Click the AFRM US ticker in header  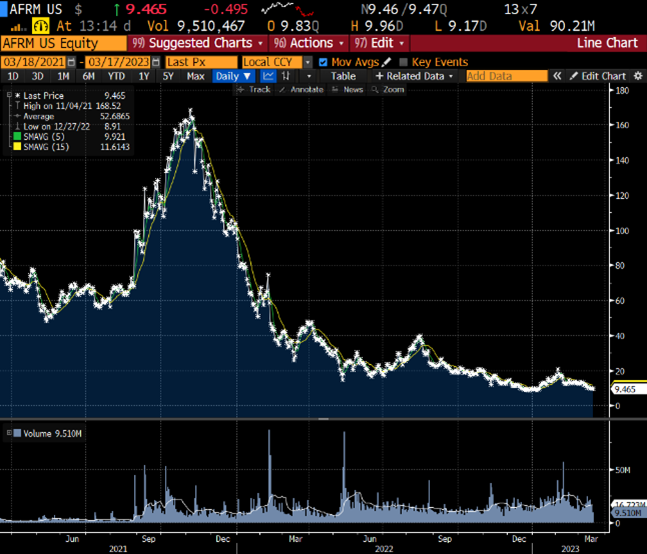click(35, 9)
